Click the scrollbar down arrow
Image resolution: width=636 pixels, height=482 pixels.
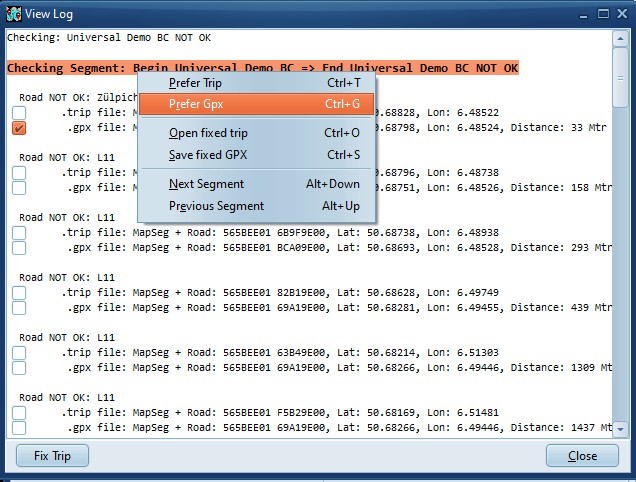pyautogui.click(x=620, y=429)
